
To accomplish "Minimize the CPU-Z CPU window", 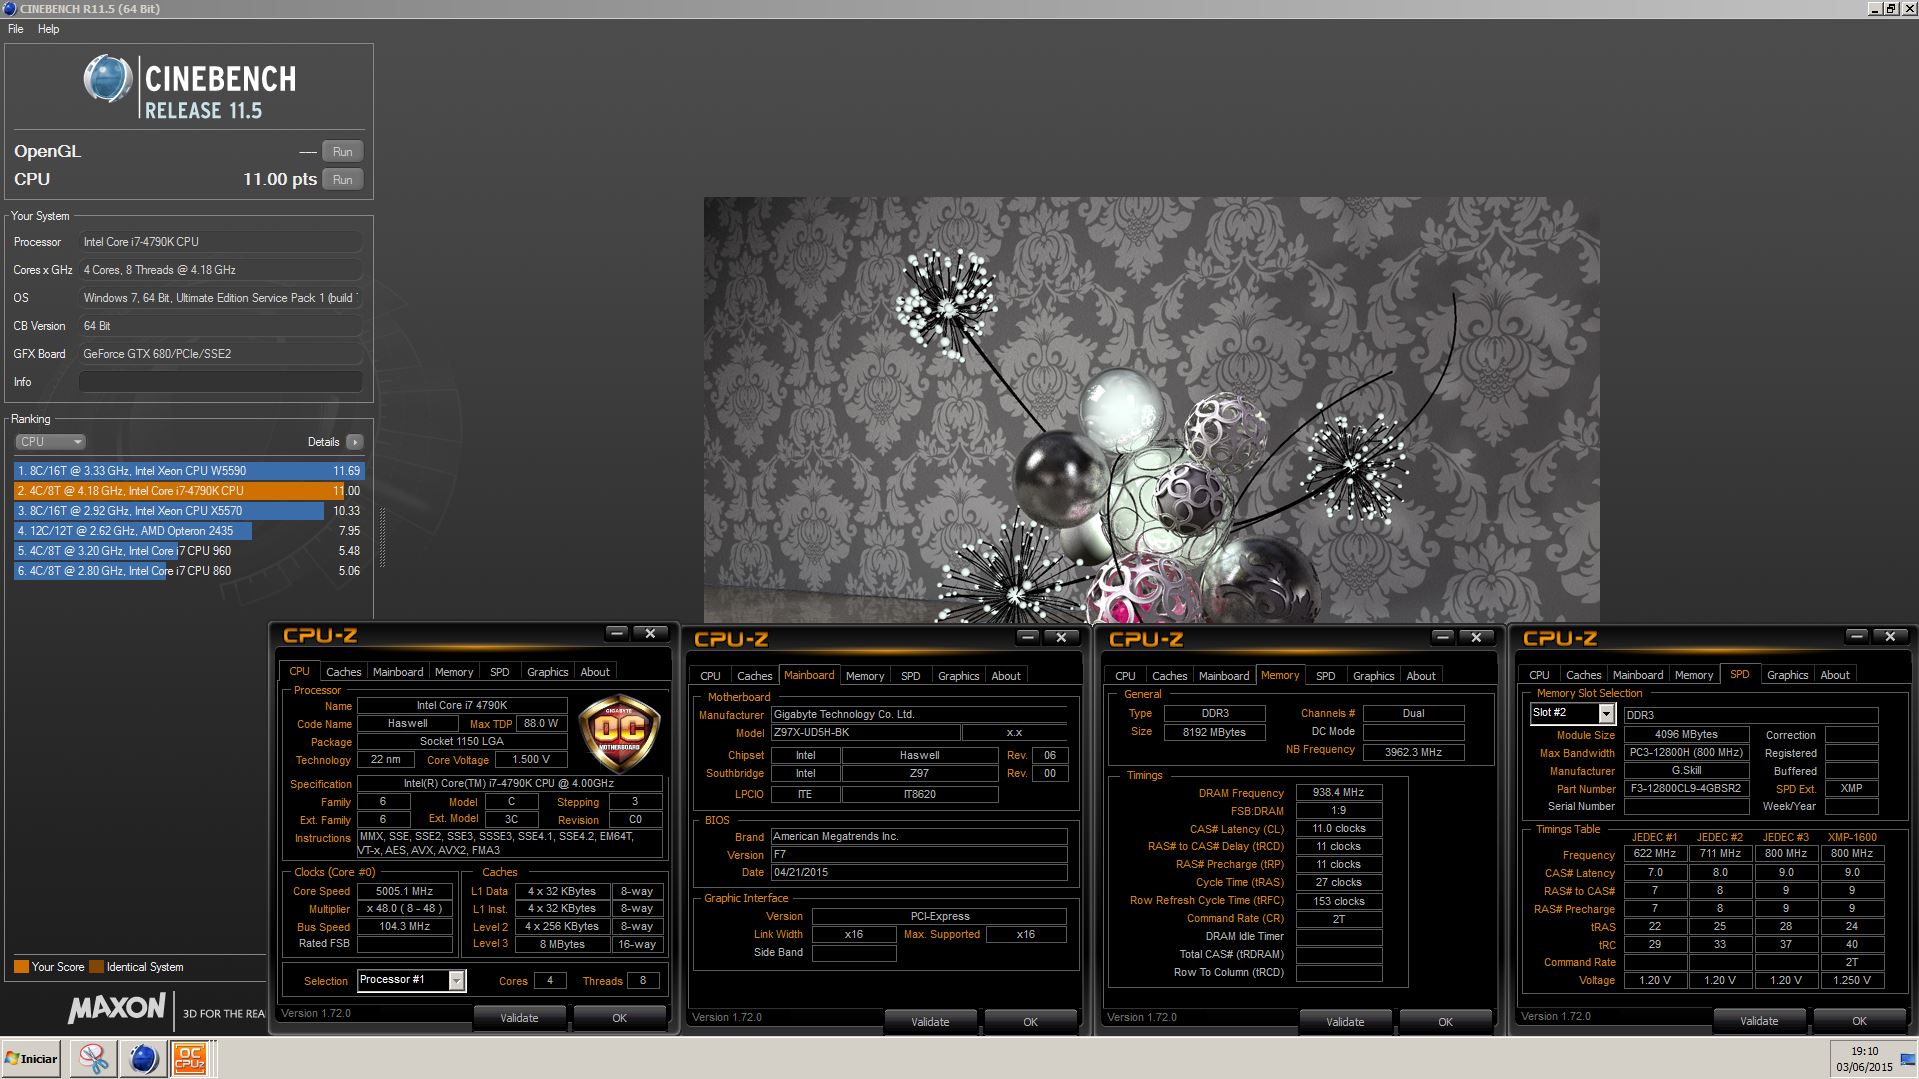I will click(617, 633).
